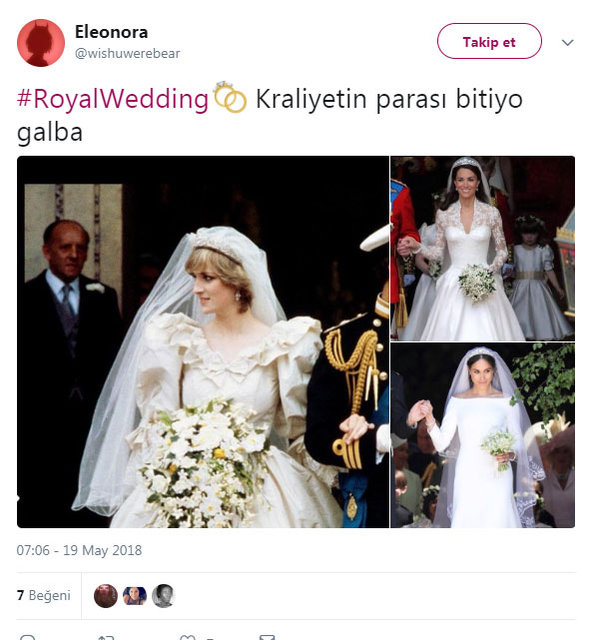Open second liker's avatar with blue background
Screen dimensions: 589x640
coord(135,596)
